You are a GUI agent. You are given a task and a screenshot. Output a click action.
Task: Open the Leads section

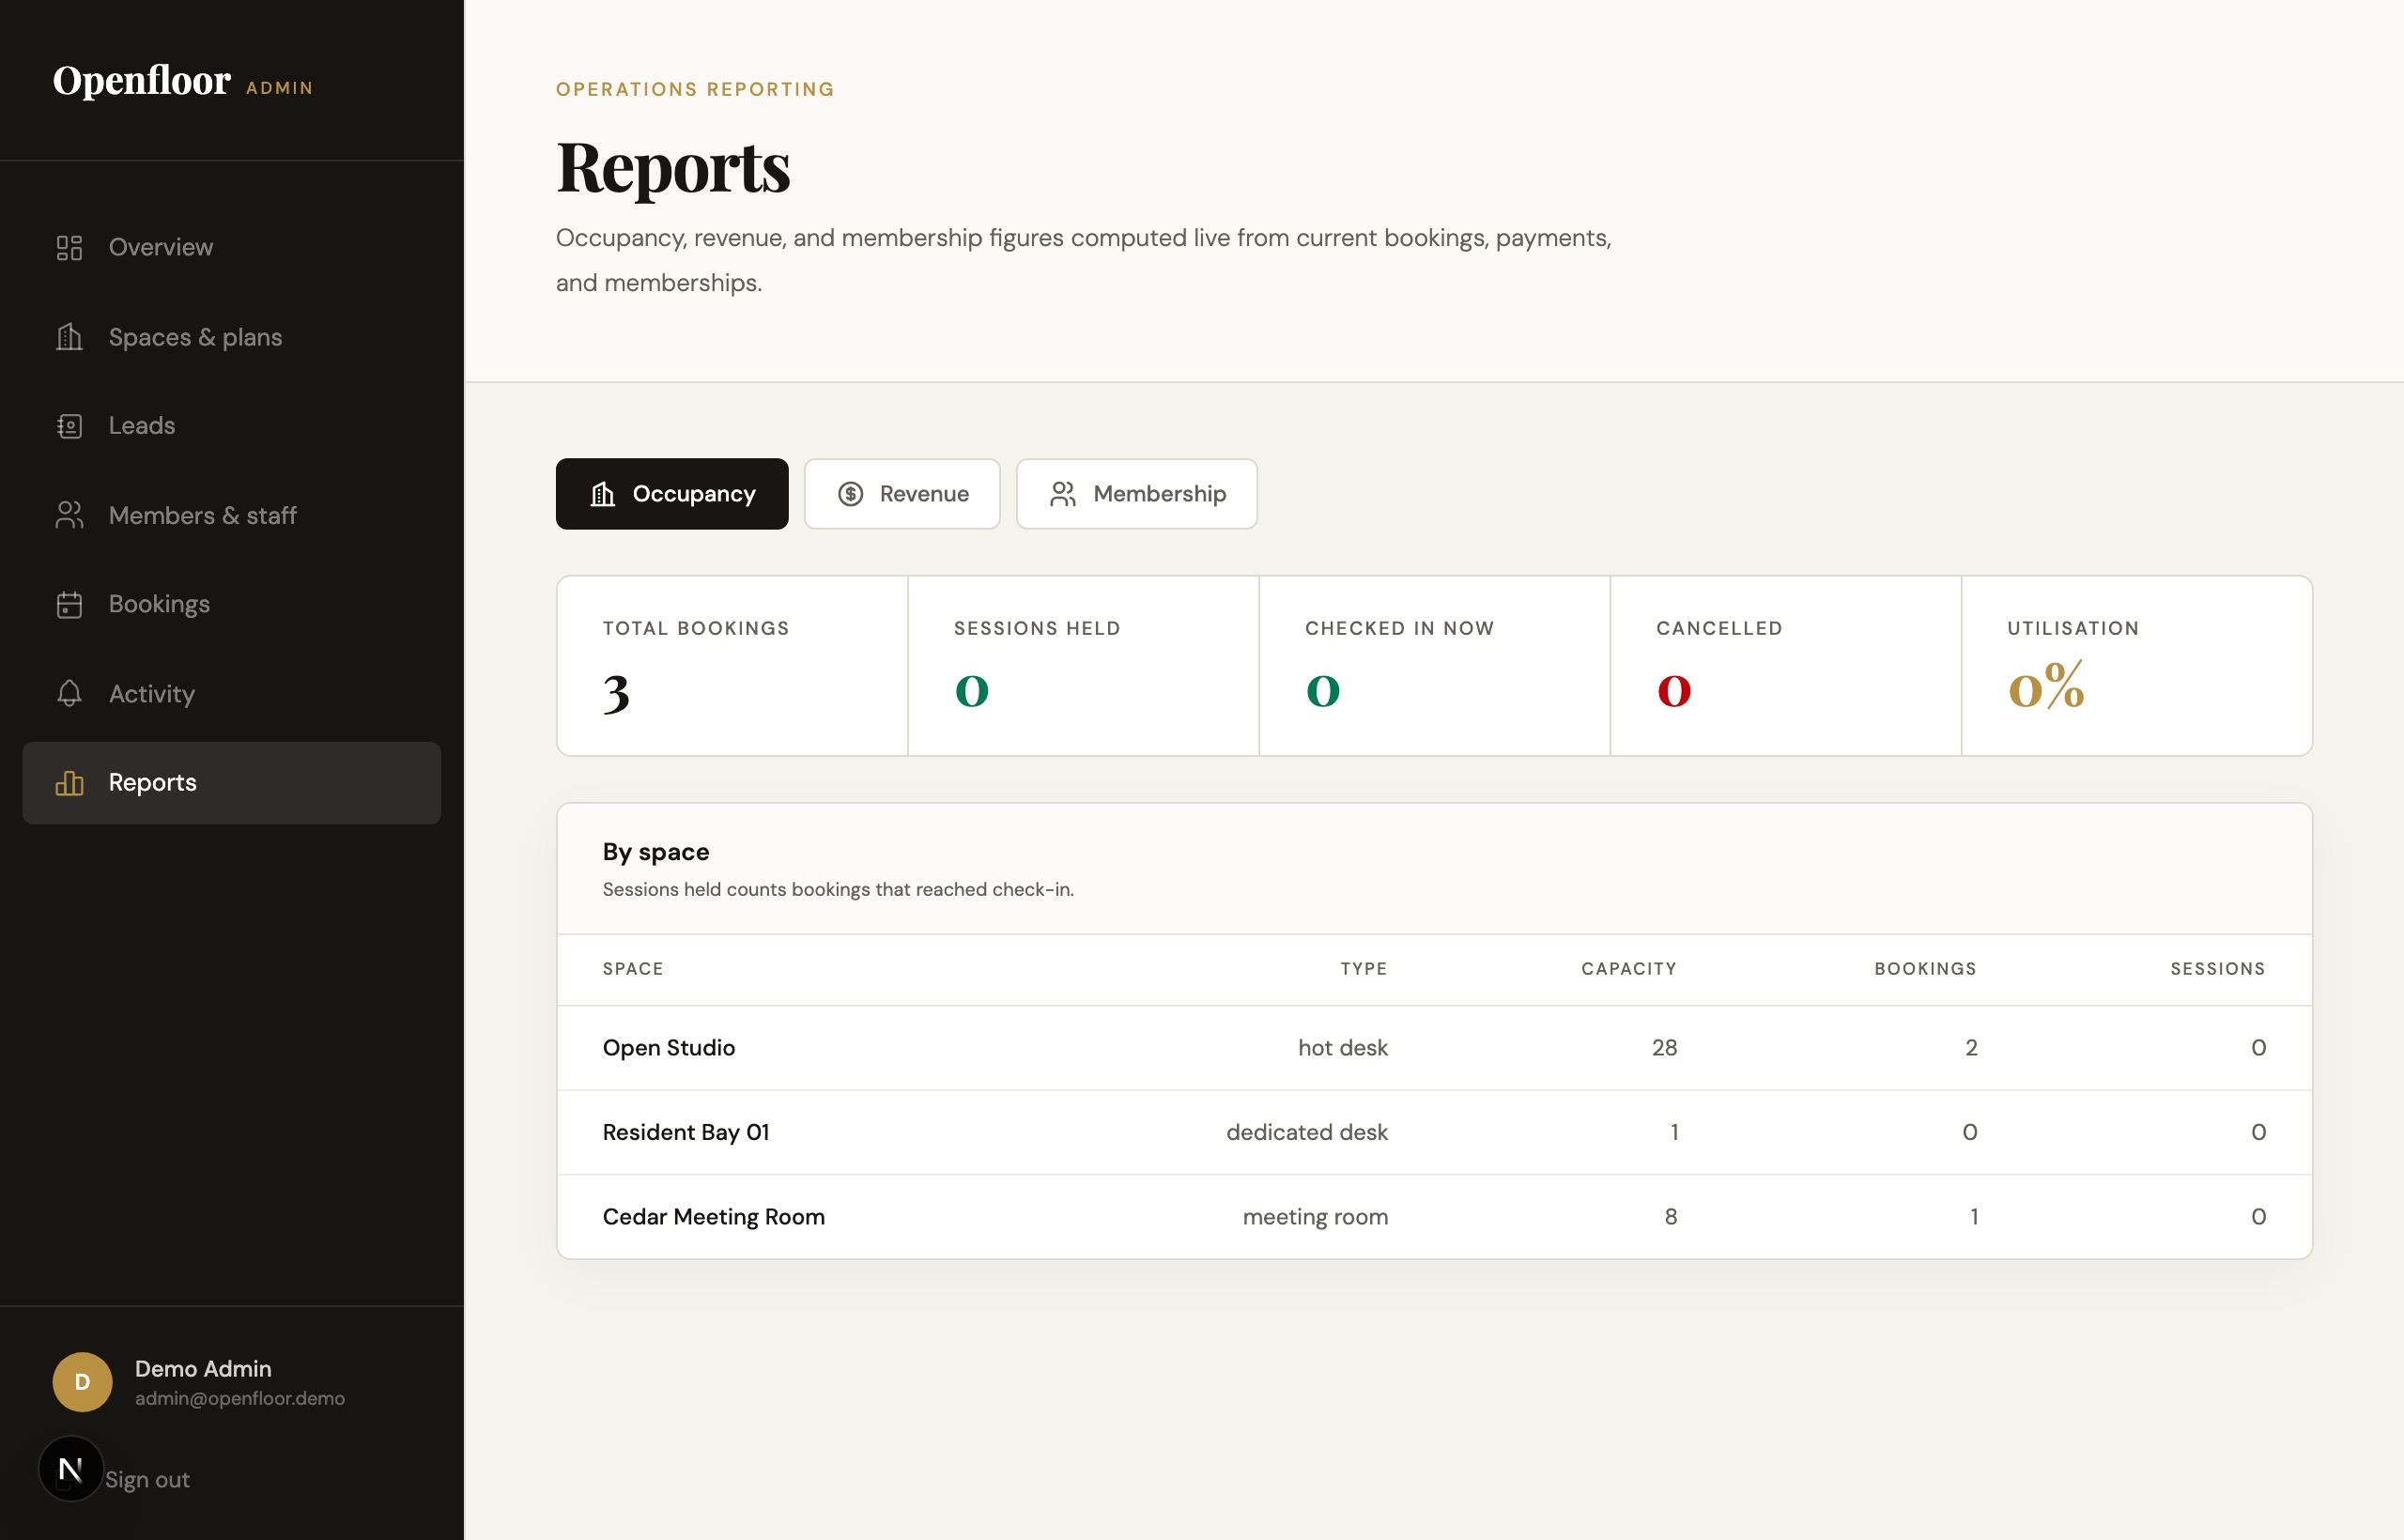tap(231, 426)
